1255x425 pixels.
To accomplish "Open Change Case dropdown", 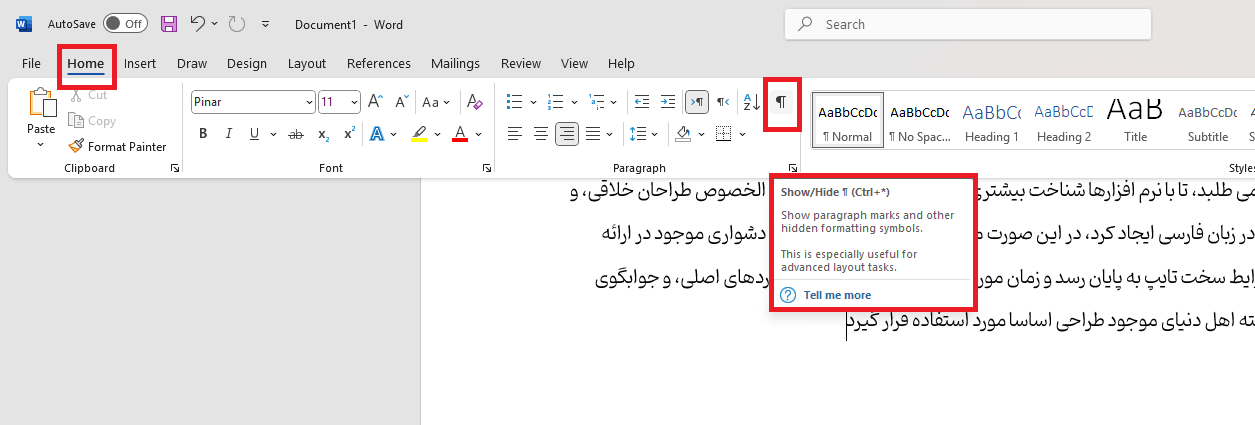I will click(x=436, y=102).
